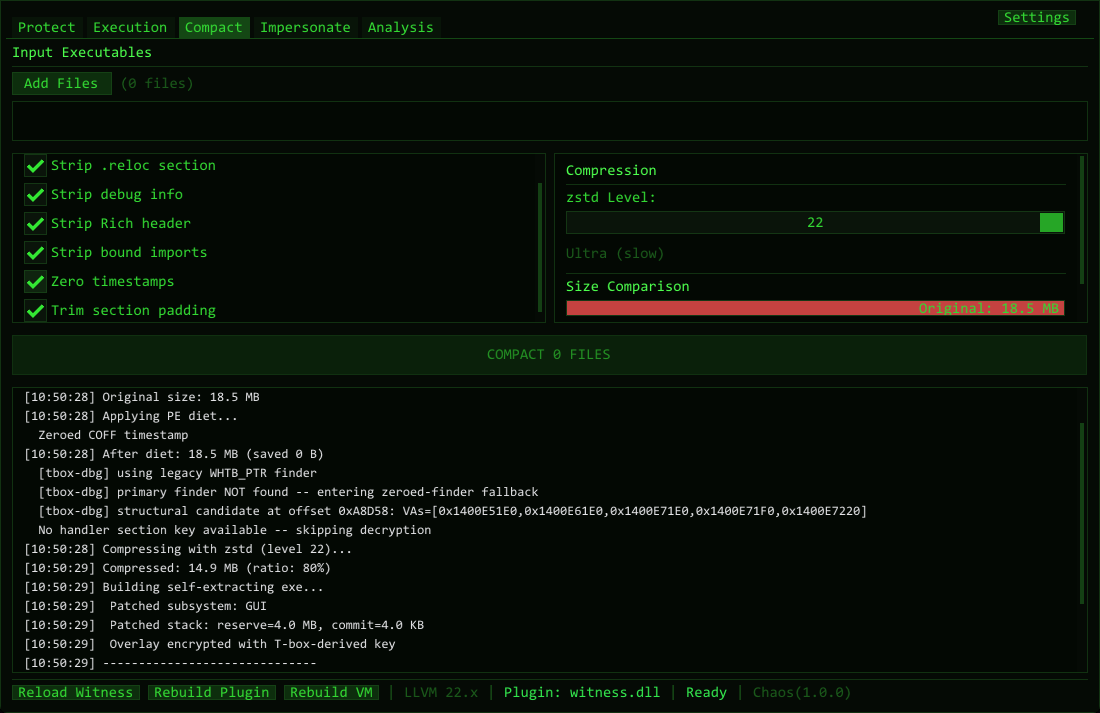1100x713 pixels.
Task: Click the log output scrollbar
Action: 1081,513
